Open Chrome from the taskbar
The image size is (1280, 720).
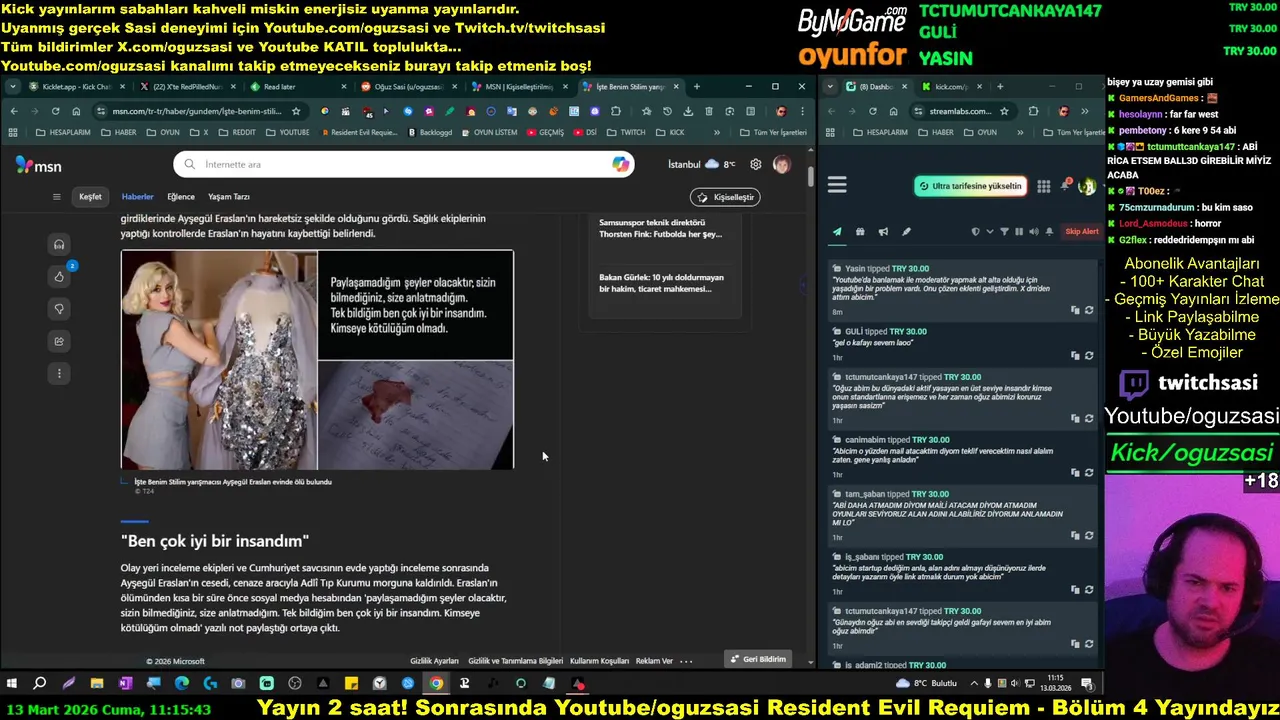(436, 684)
